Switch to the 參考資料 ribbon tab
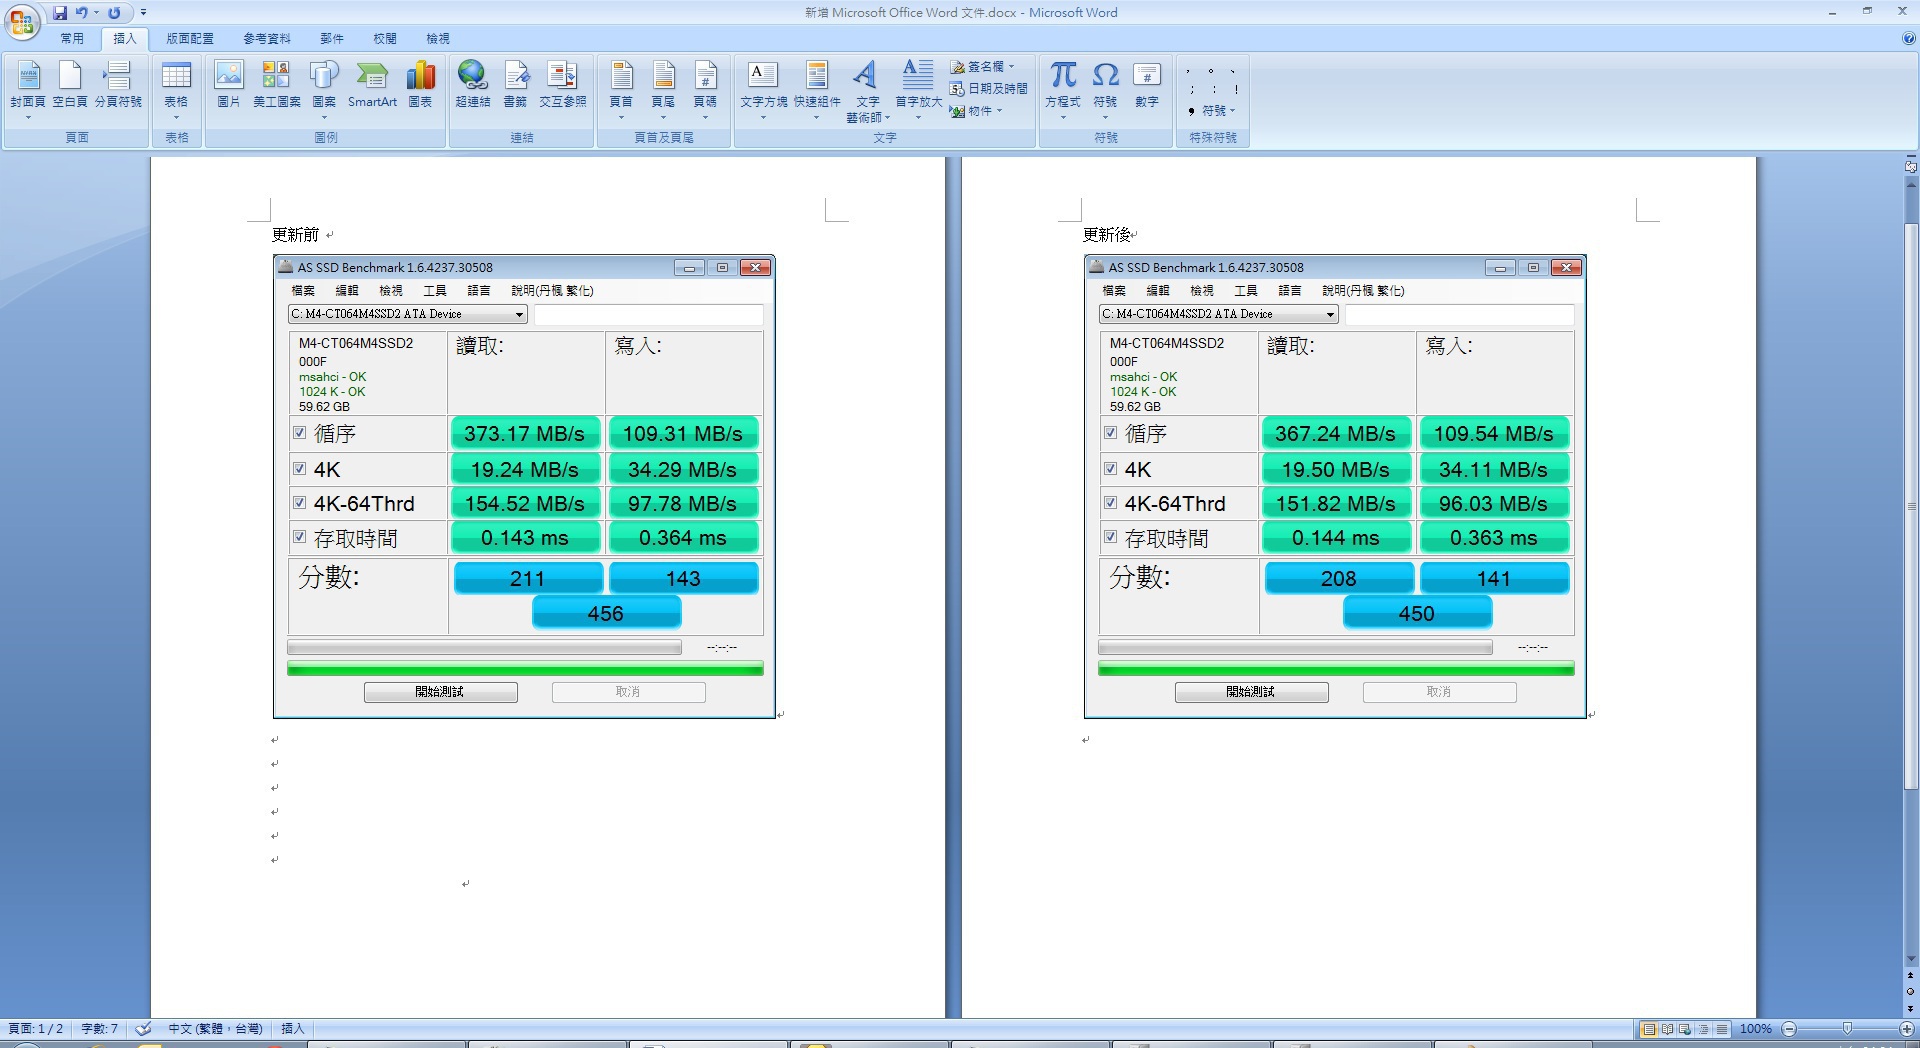1920x1048 pixels. tap(267, 39)
